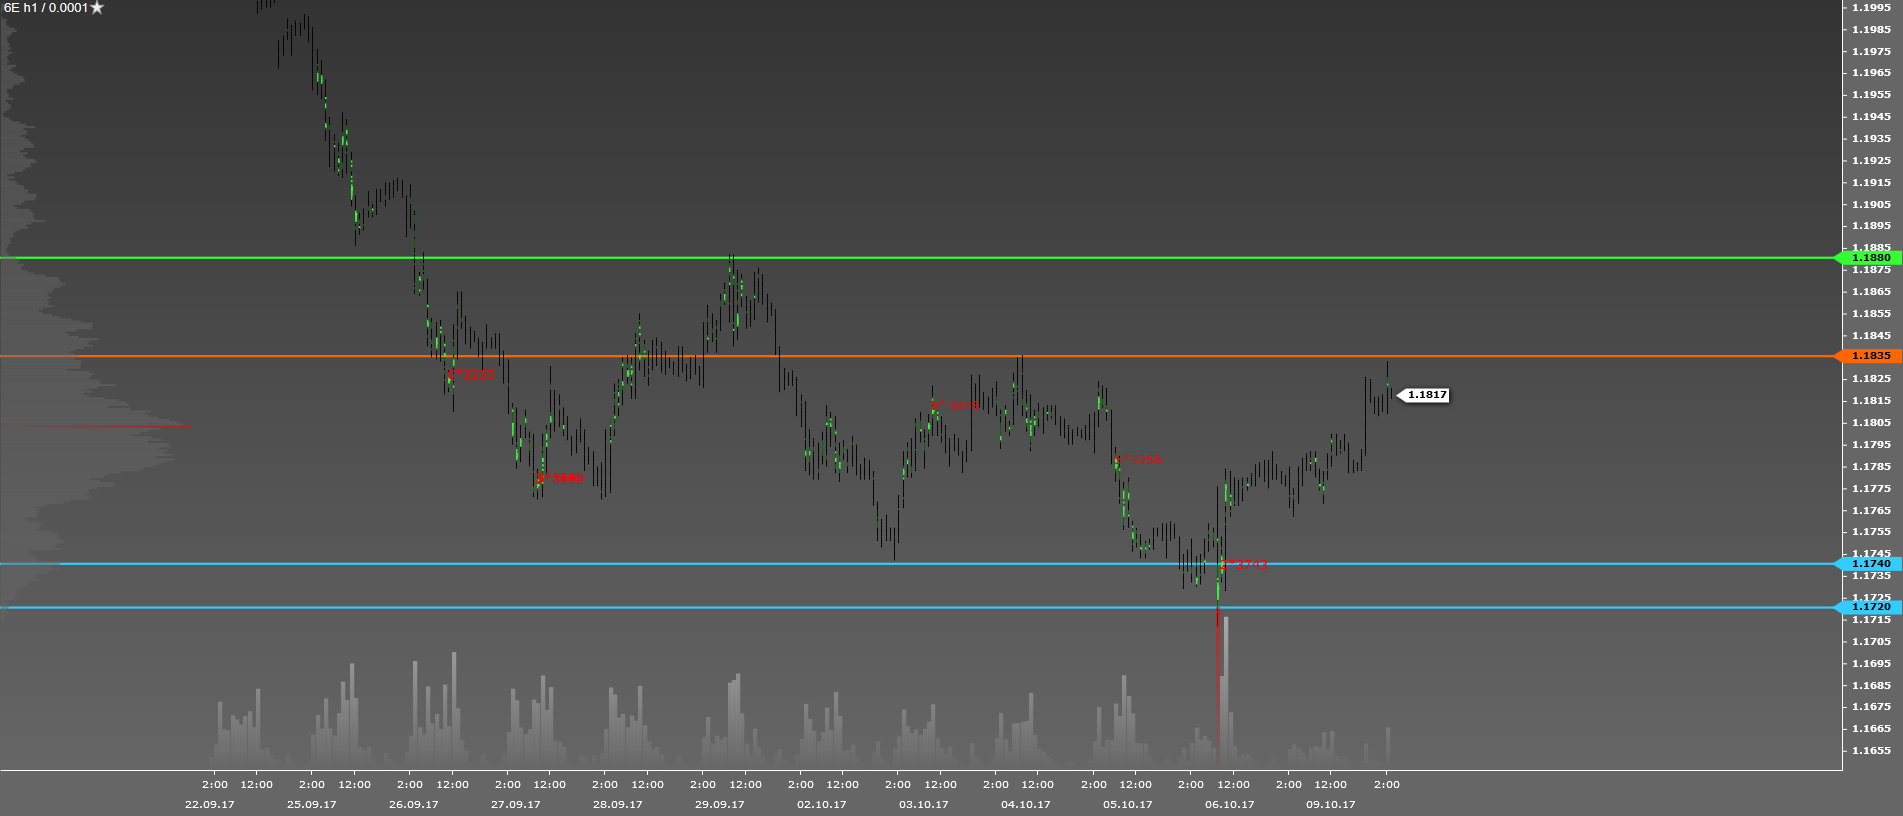Select the green 1.1880 price level tag
The image size is (1903, 816).
click(x=1869, y=258)
